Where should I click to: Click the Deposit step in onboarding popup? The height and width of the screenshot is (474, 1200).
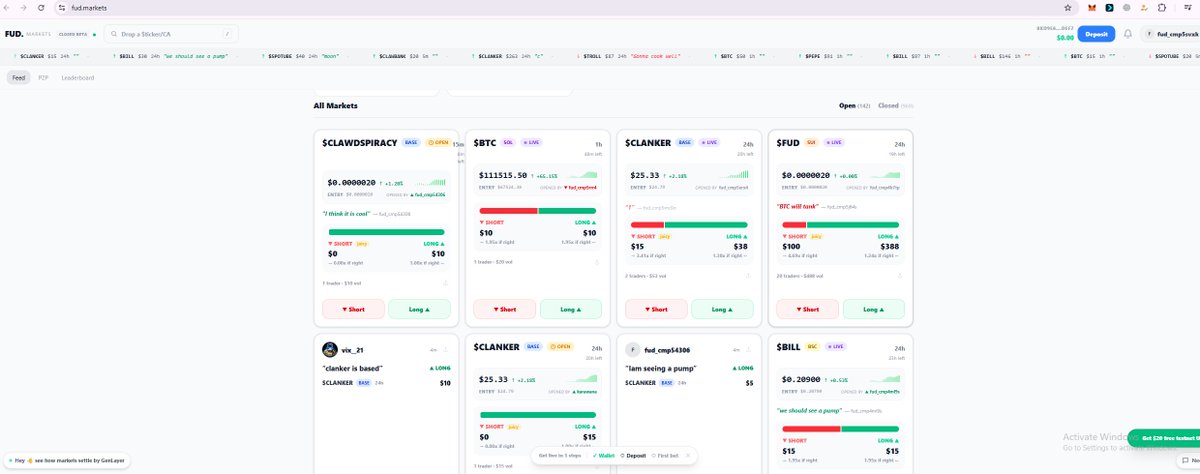tap(633, 455)
